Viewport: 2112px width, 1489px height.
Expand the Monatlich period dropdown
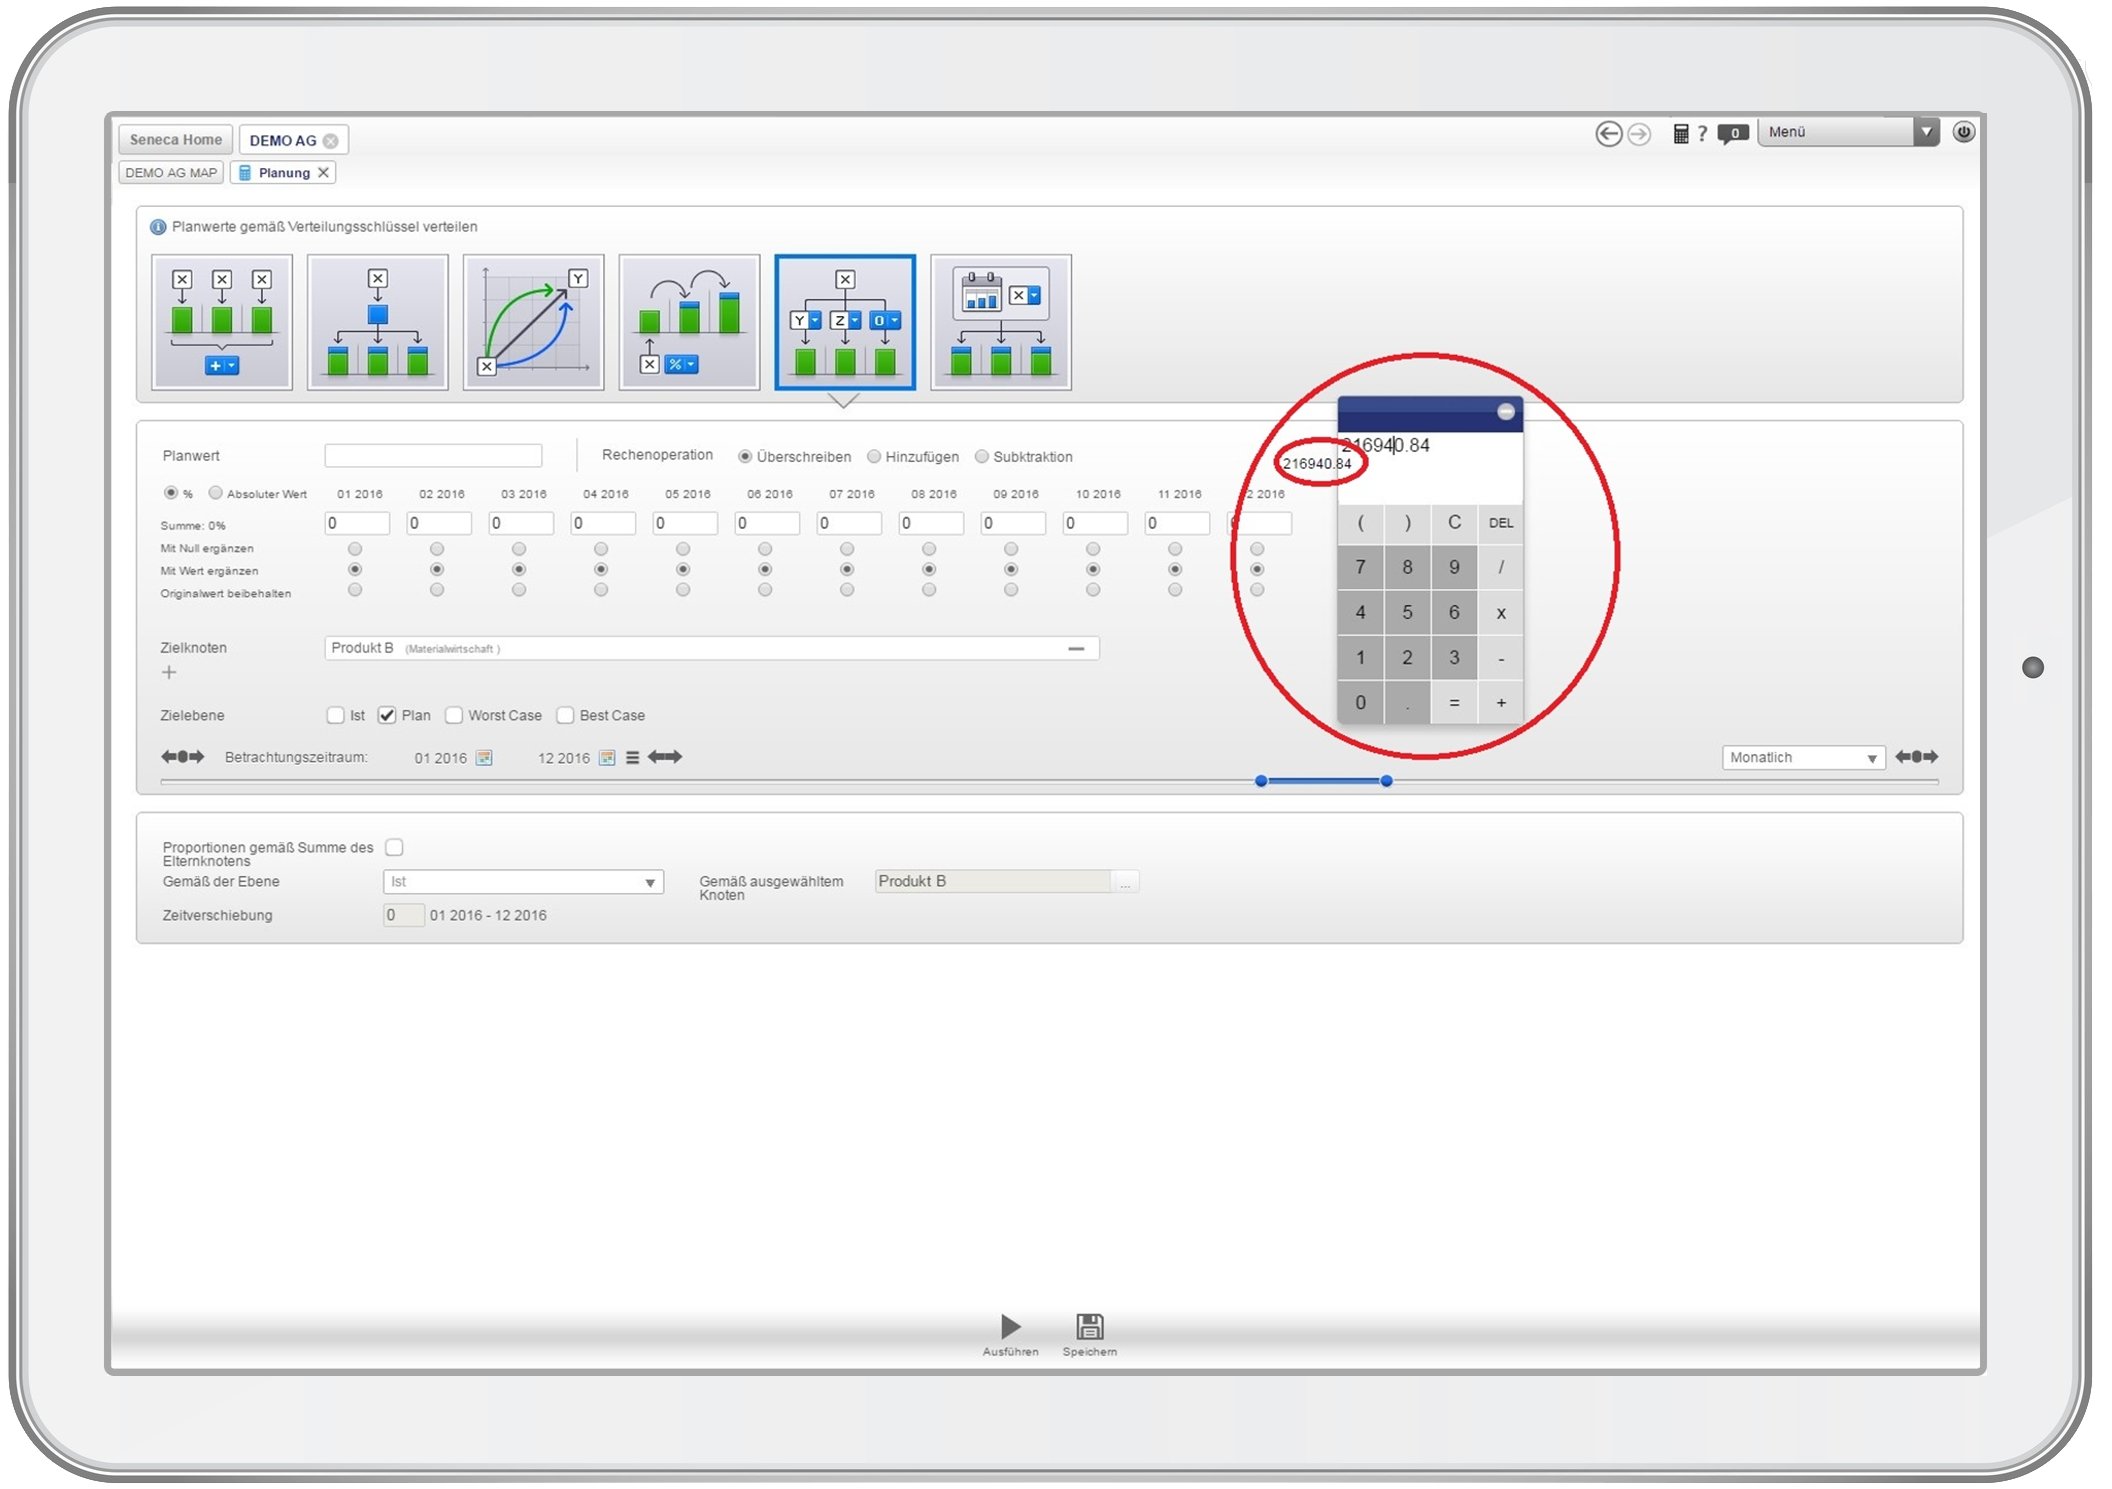(x=1871, y=758)
